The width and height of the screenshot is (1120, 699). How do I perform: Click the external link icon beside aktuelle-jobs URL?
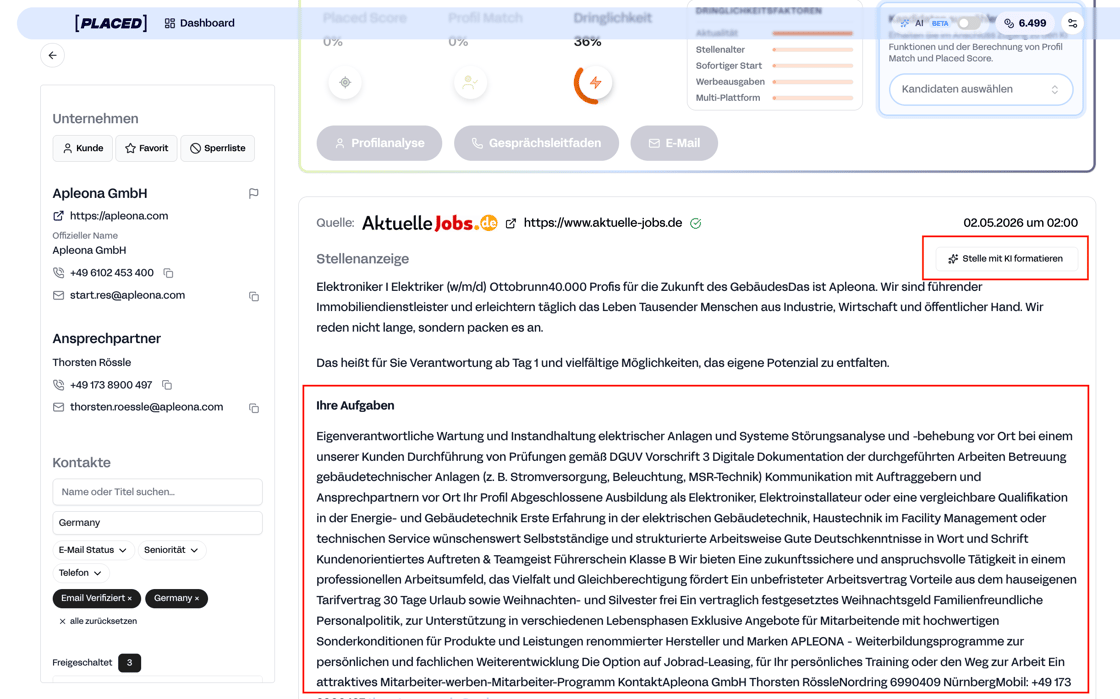(511, 223)
